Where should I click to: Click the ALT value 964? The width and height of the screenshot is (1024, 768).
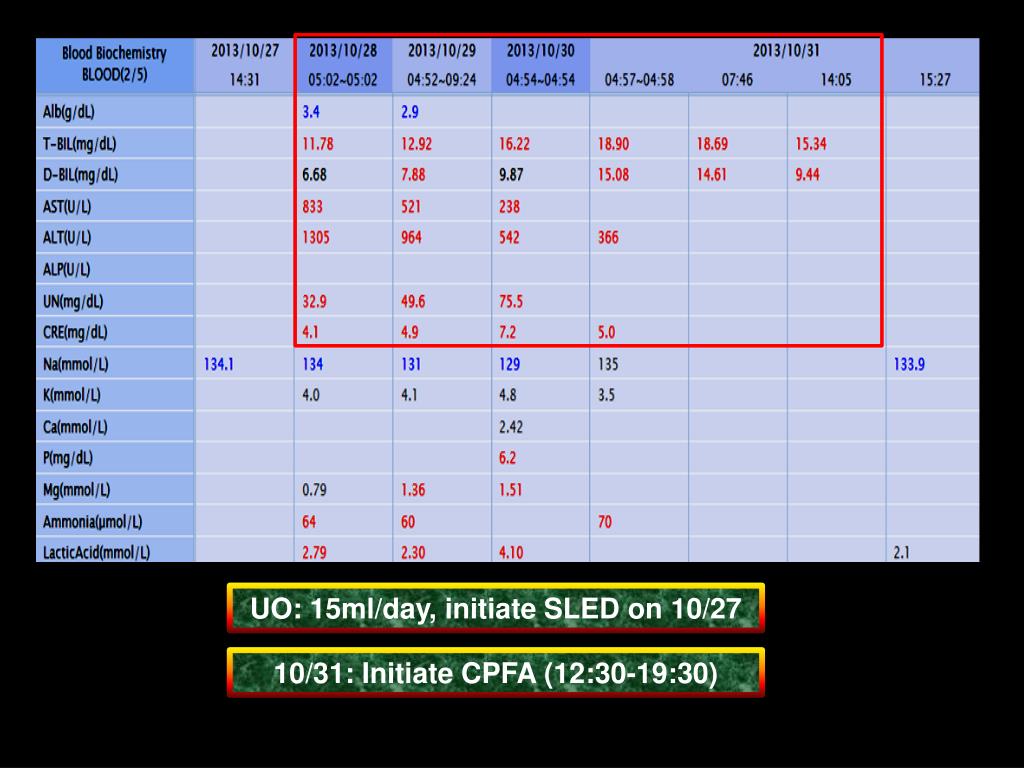(411, 237)
